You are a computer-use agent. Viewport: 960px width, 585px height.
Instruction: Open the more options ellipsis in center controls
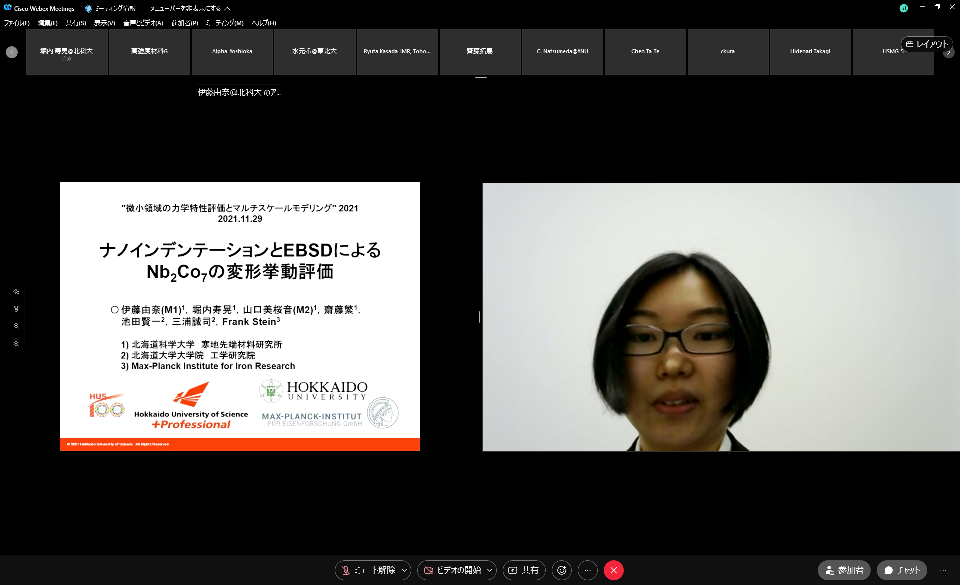click(588, 570)
